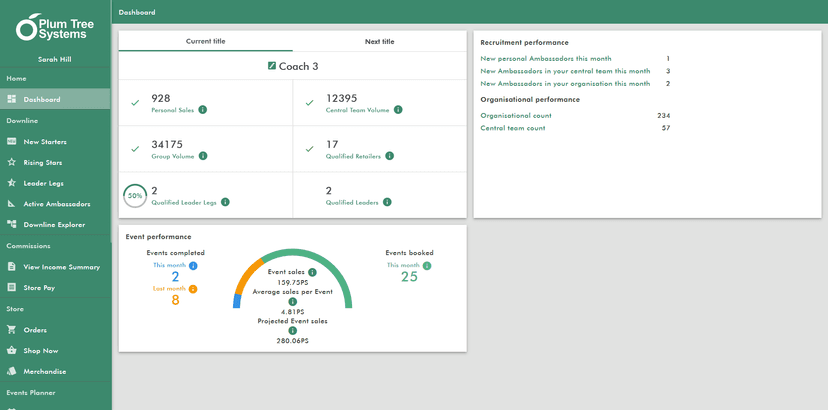Click the Group Volume green checkmark
The width and height of the screenshot is (828, 410).
click(135, 149)
